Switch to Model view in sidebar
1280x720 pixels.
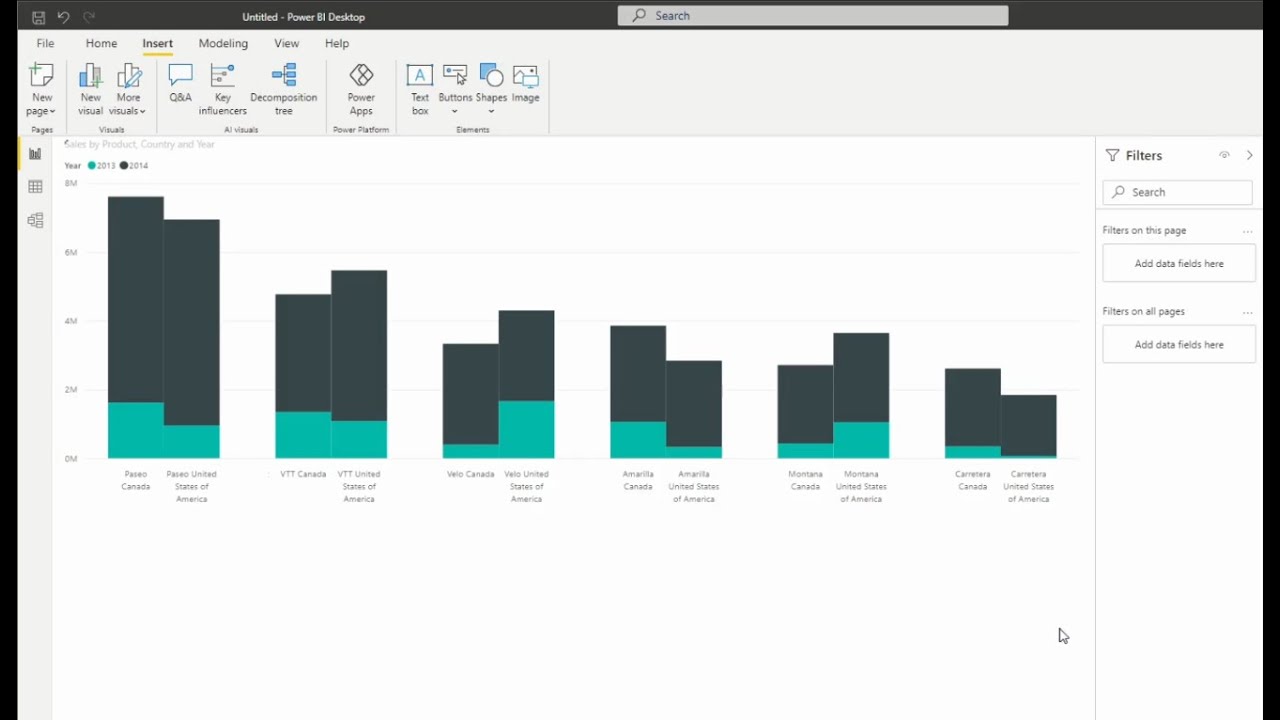pos(35,220)
